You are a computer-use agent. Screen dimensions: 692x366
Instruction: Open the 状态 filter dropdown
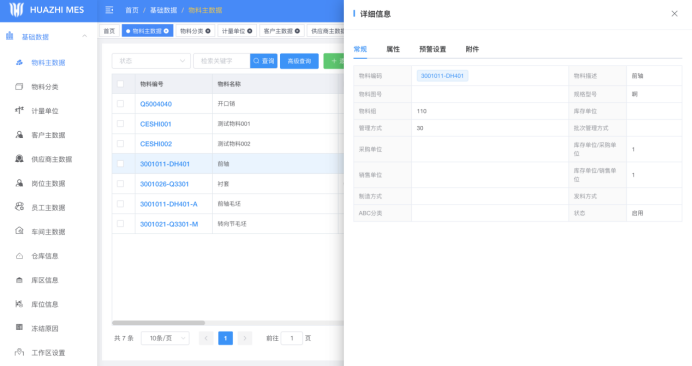[151, 61]
